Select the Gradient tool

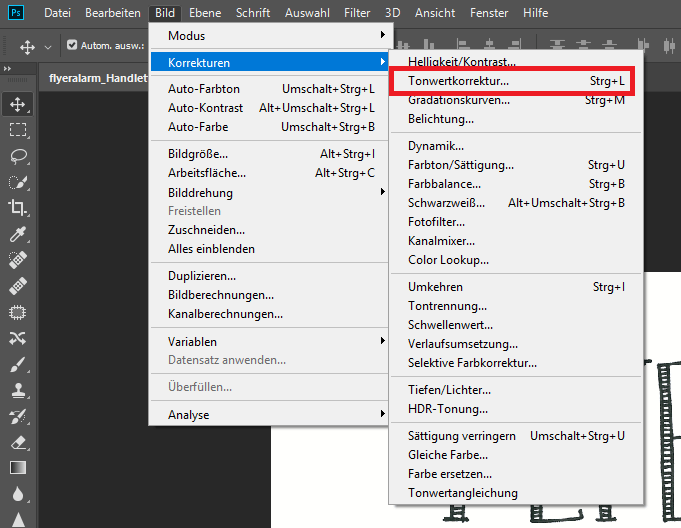[18, 468]
